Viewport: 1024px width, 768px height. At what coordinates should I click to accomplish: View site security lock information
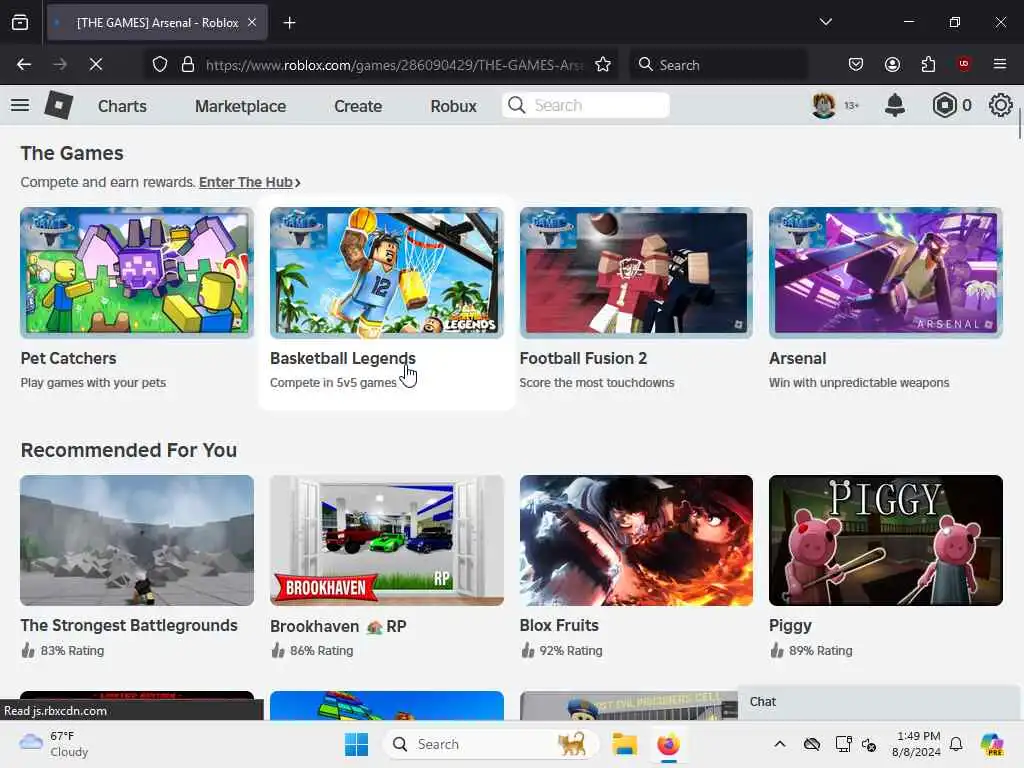point(188,64)
